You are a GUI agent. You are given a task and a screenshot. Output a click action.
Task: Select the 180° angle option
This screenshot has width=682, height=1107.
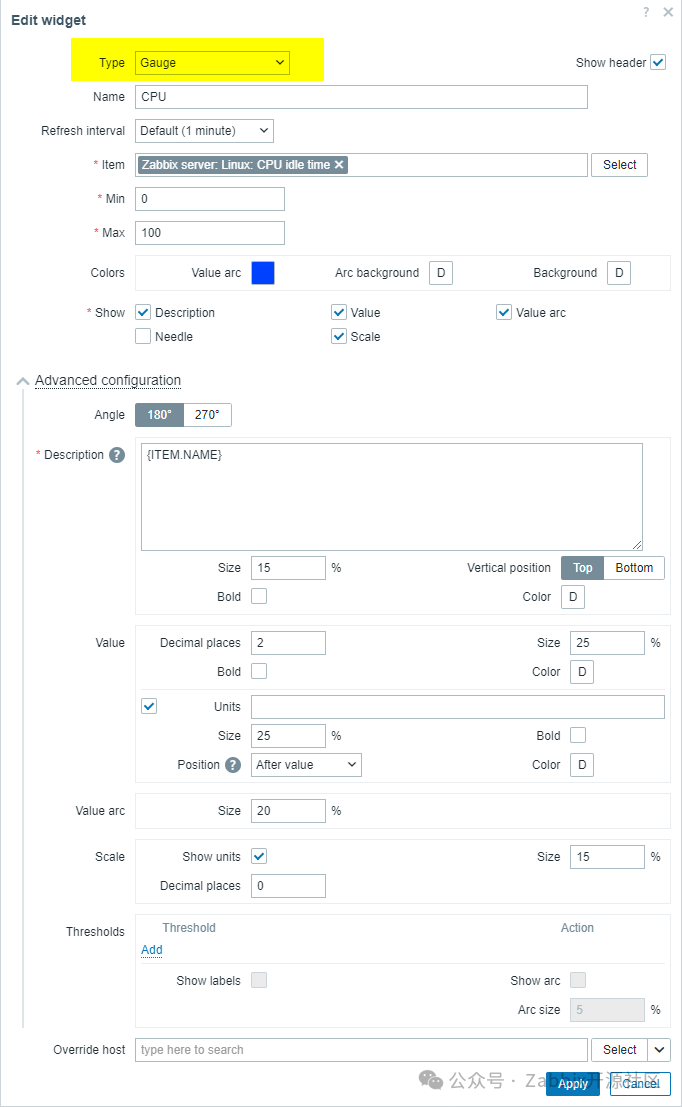tap(160, 414)
